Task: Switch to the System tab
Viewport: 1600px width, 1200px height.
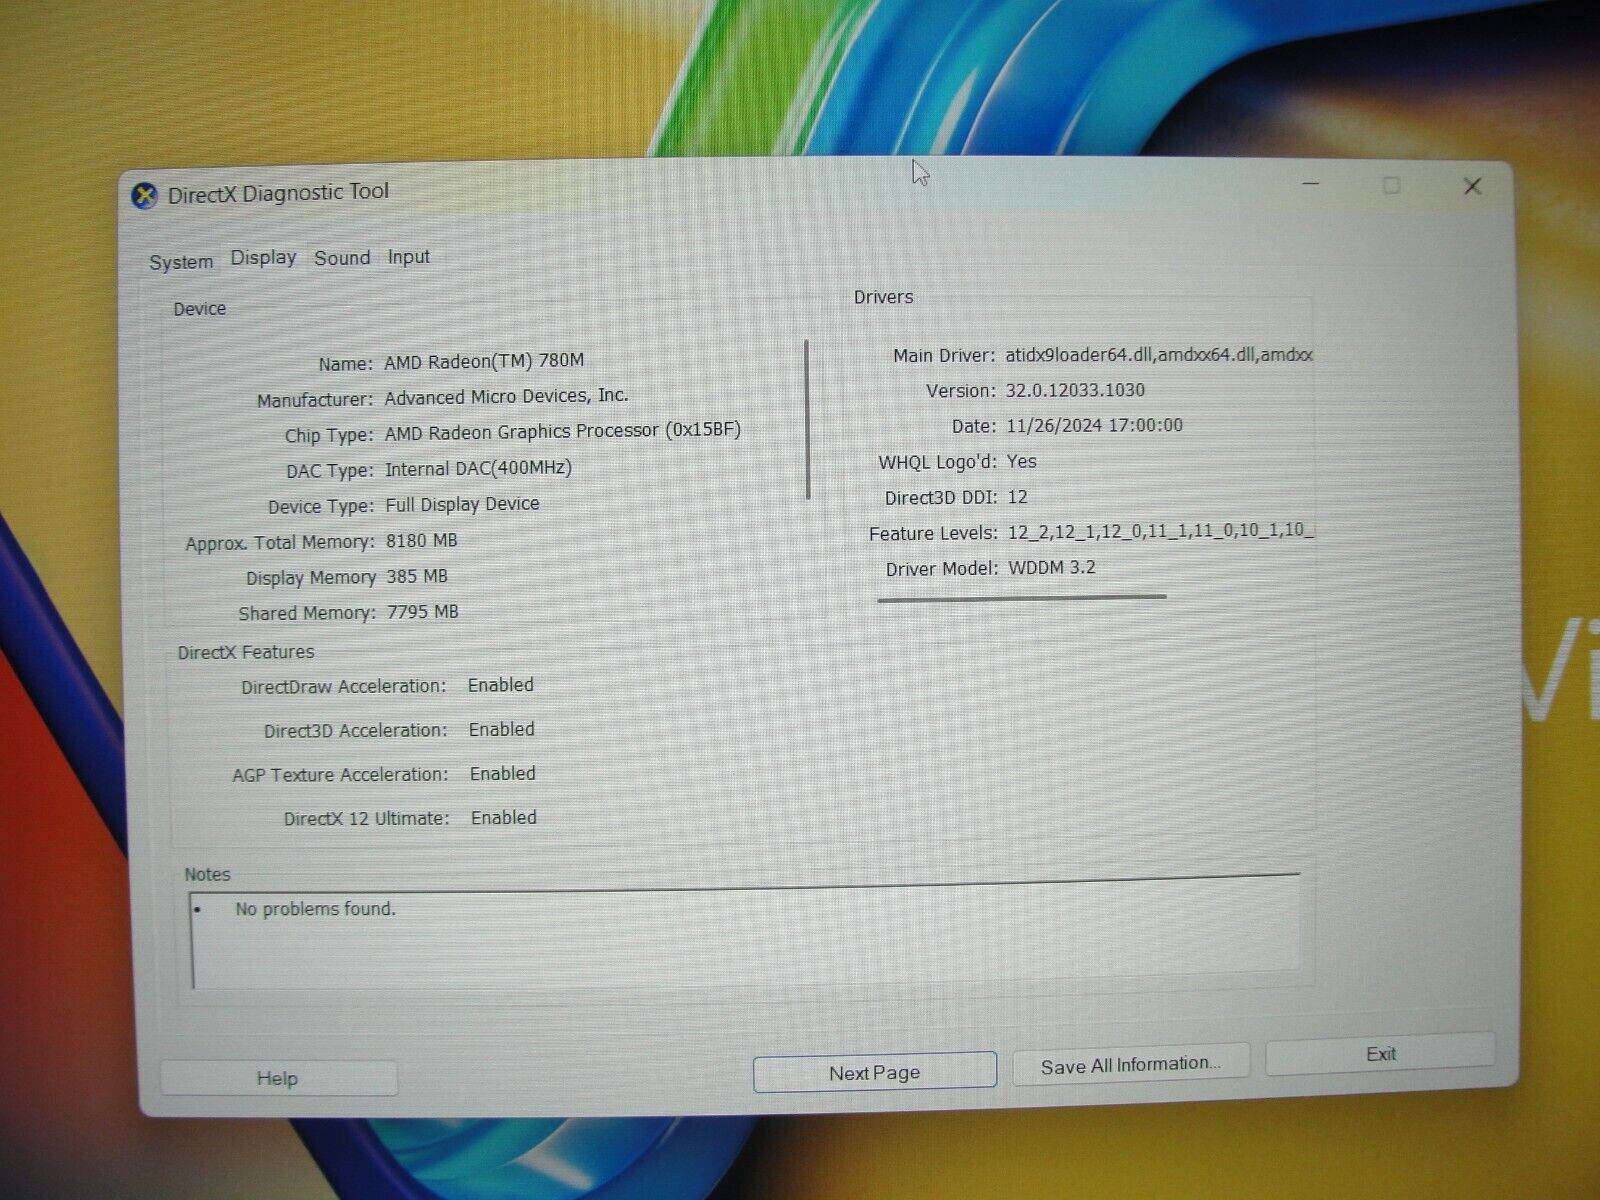Action: pyautogui.click(x=181, y=262)
